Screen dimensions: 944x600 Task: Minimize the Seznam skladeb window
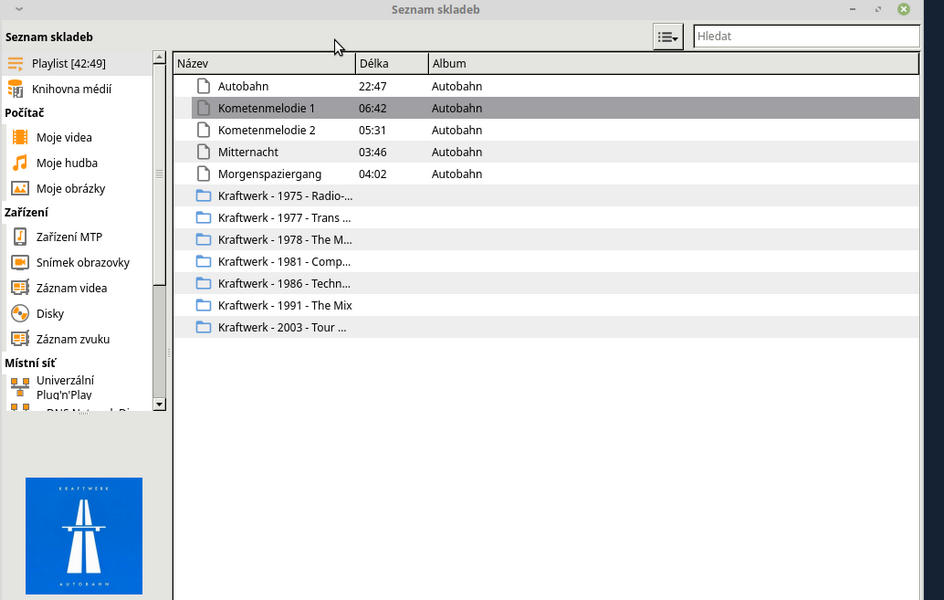(852, 9)
